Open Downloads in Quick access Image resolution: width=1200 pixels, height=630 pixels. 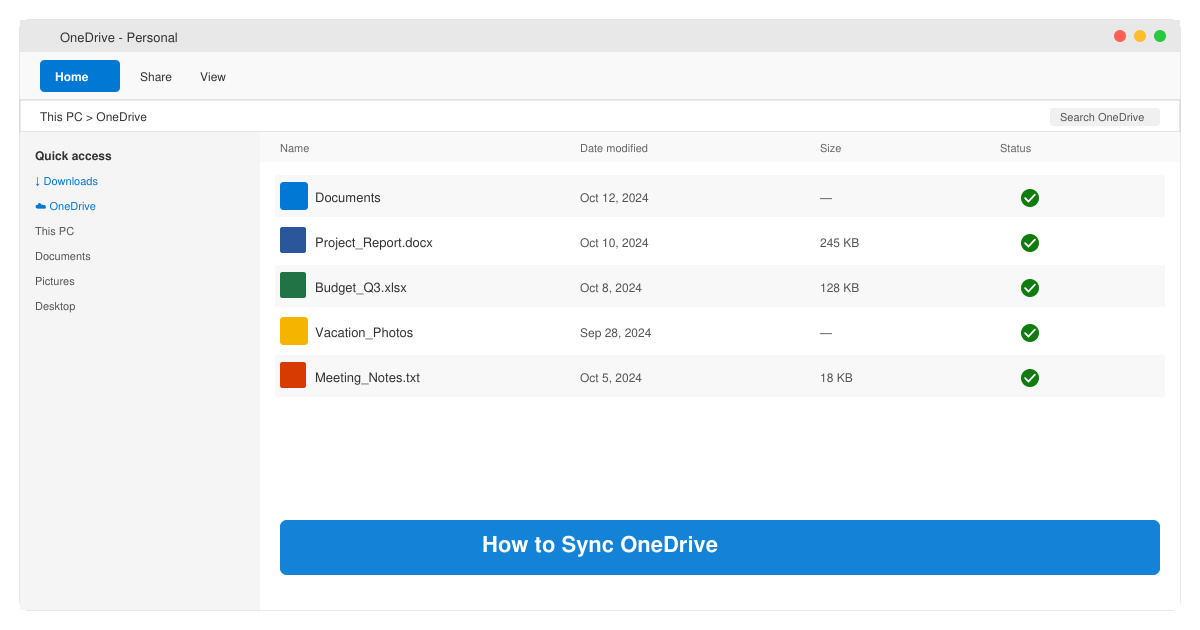[66, 181]
